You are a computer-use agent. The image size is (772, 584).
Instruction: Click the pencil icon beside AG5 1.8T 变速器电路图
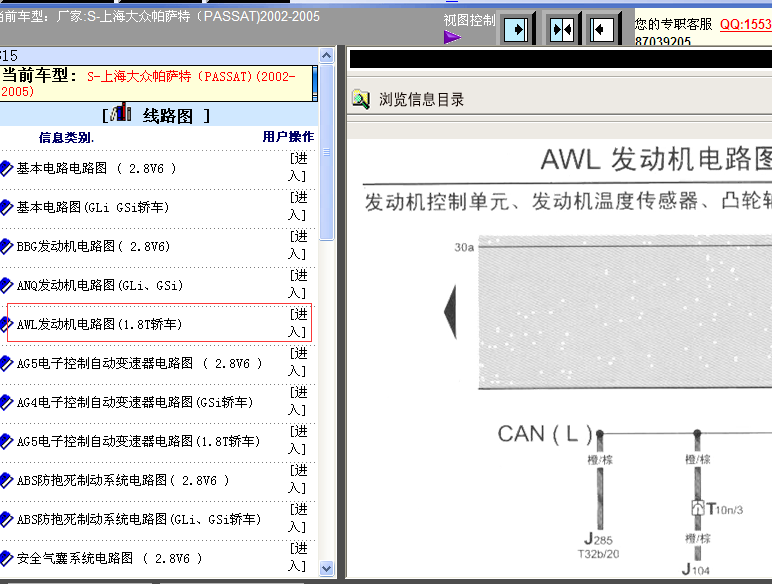point(6,441)
